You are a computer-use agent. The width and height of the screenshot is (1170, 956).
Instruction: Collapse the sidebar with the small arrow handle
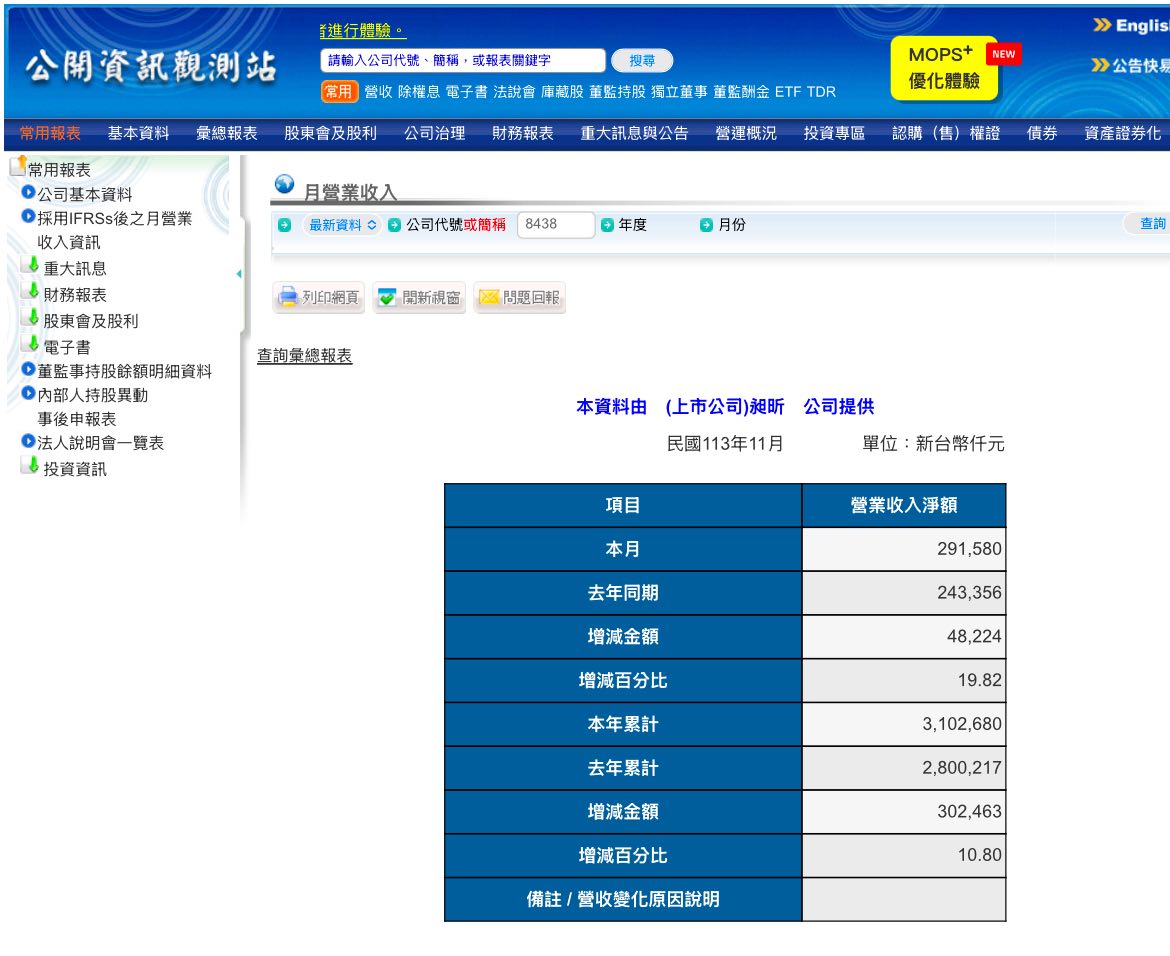point(238,274)
